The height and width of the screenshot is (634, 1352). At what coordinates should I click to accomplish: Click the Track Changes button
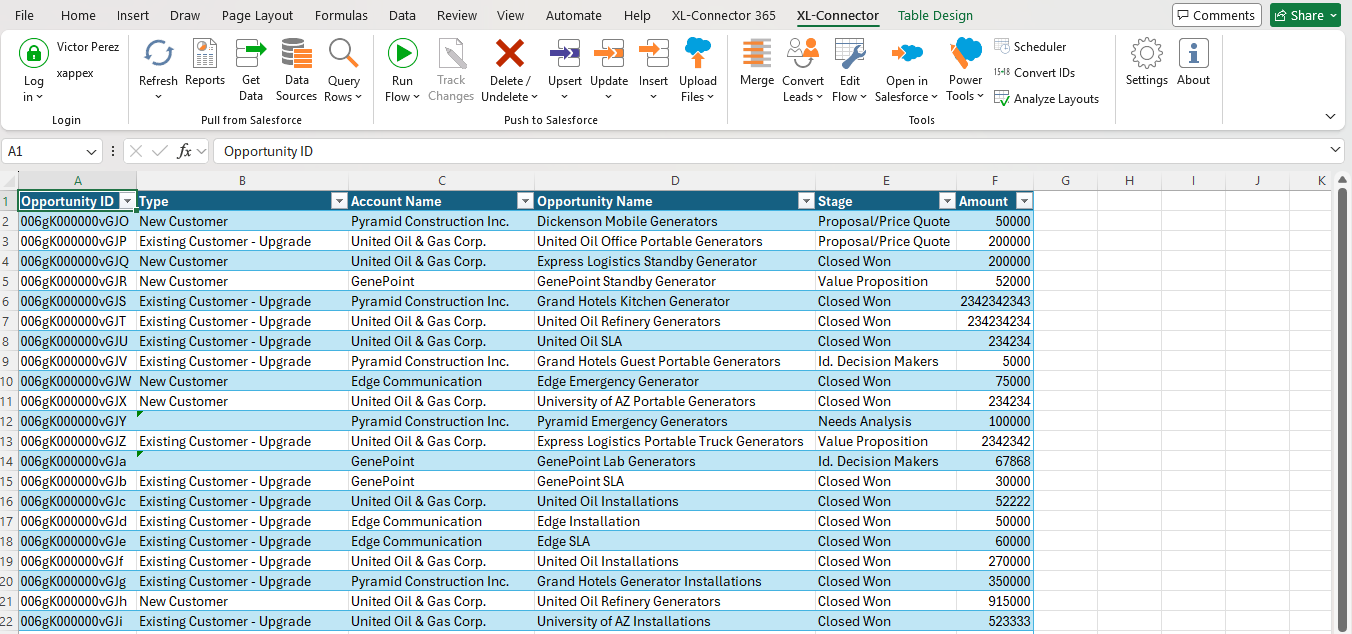click(x=451, y=70)
